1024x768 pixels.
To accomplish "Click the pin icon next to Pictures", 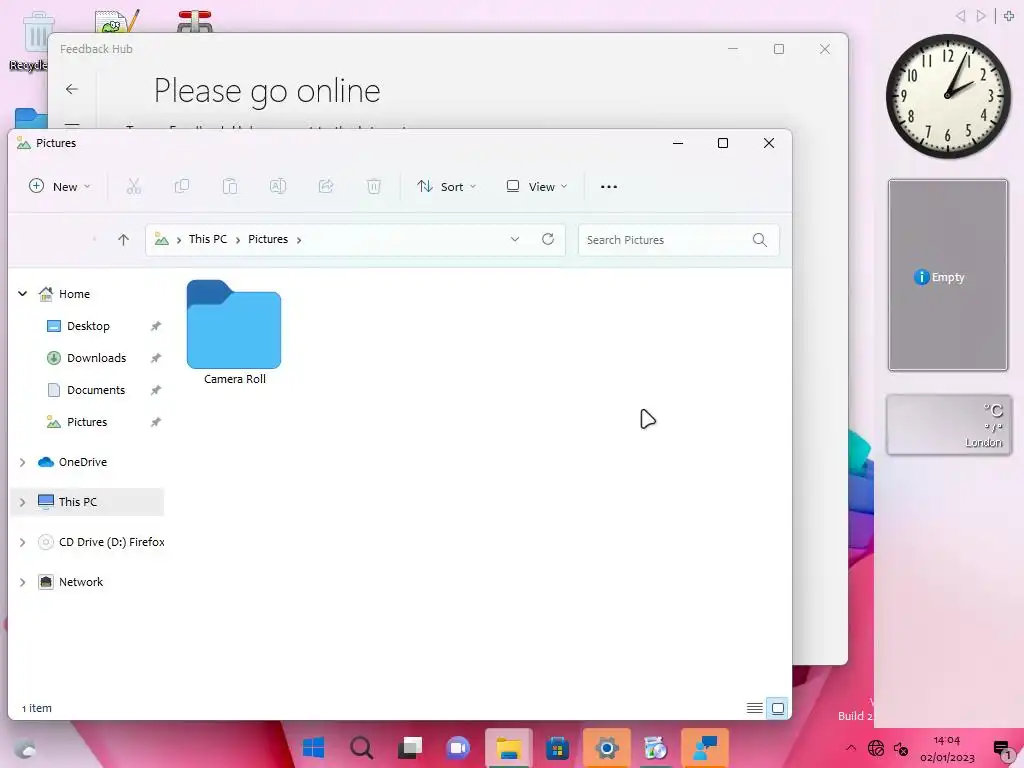I will point(155,422).
